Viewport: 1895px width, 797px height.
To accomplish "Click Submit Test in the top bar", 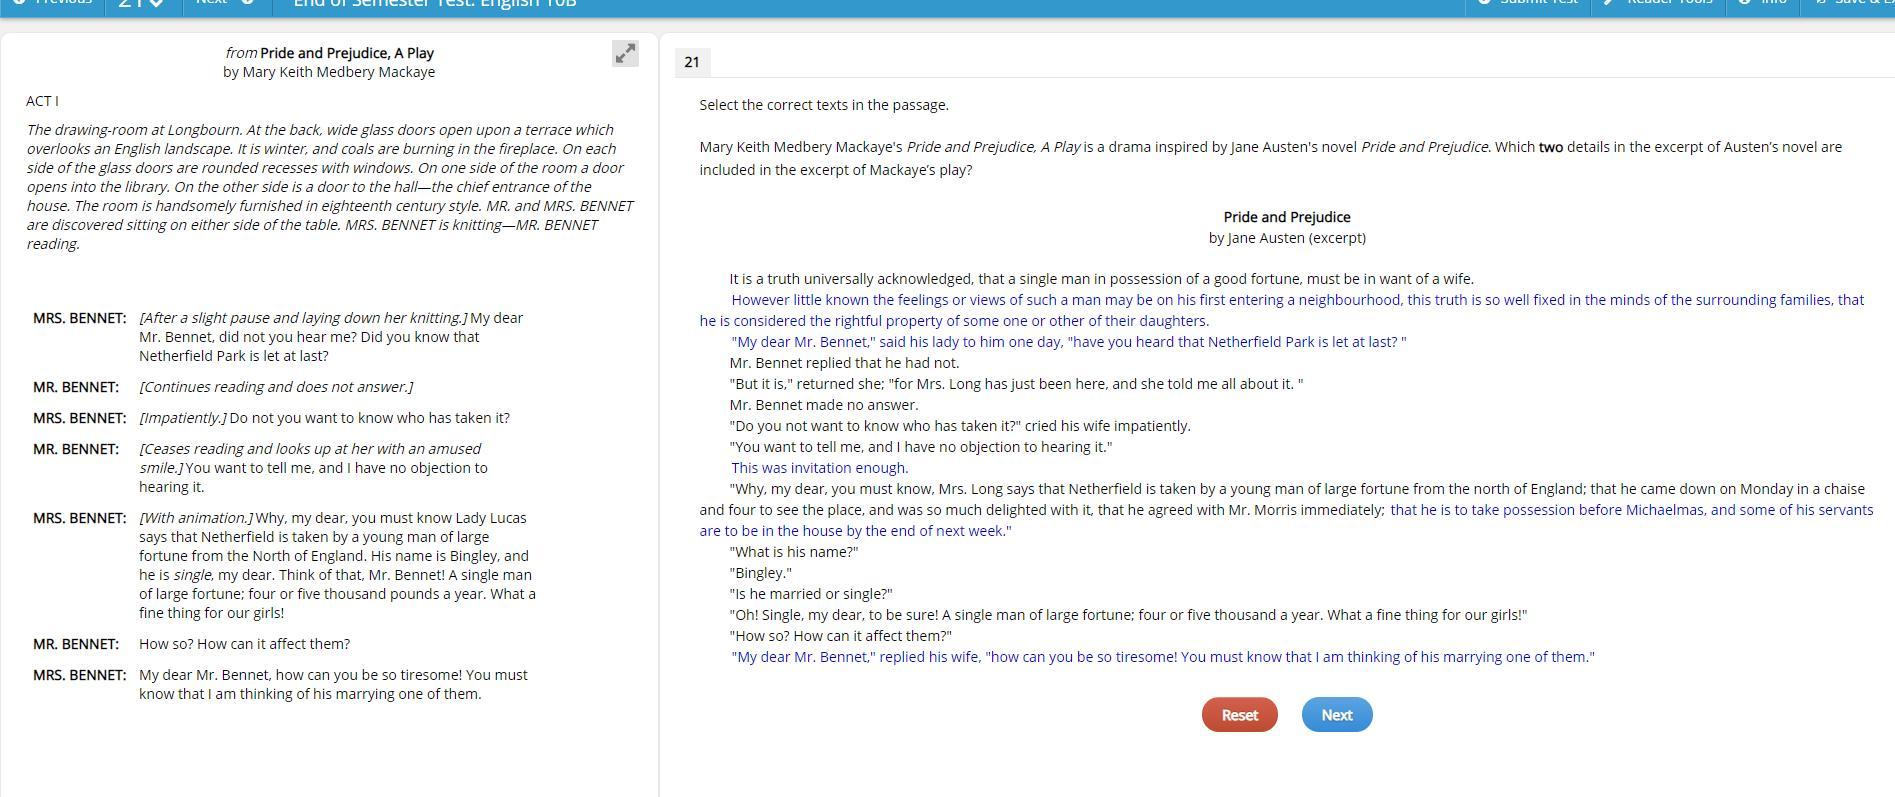I will (1527, 4).
